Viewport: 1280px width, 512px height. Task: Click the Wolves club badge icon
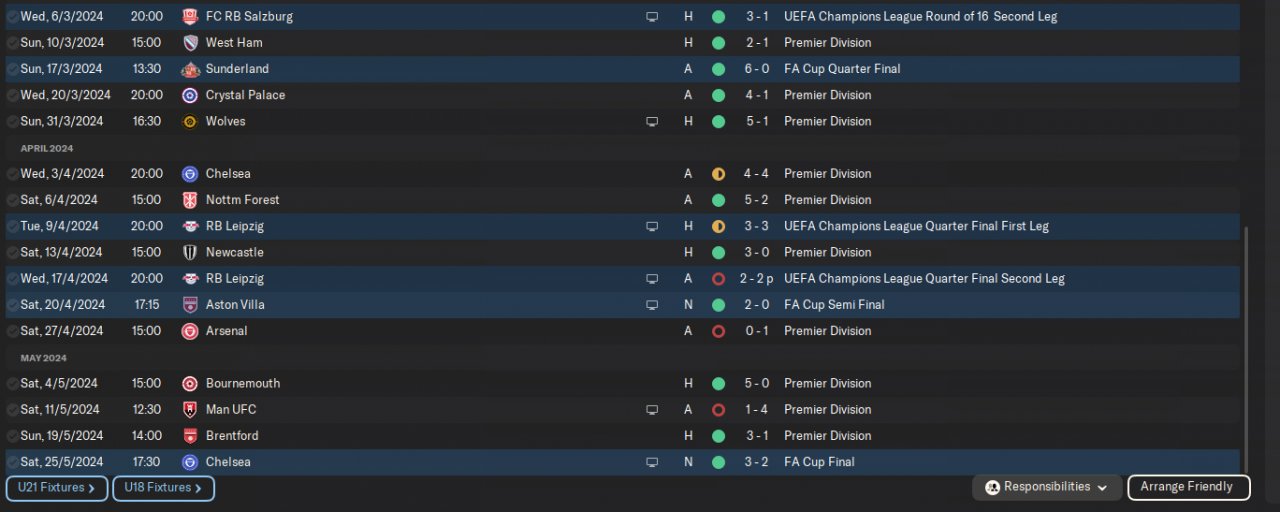(190, 121)
